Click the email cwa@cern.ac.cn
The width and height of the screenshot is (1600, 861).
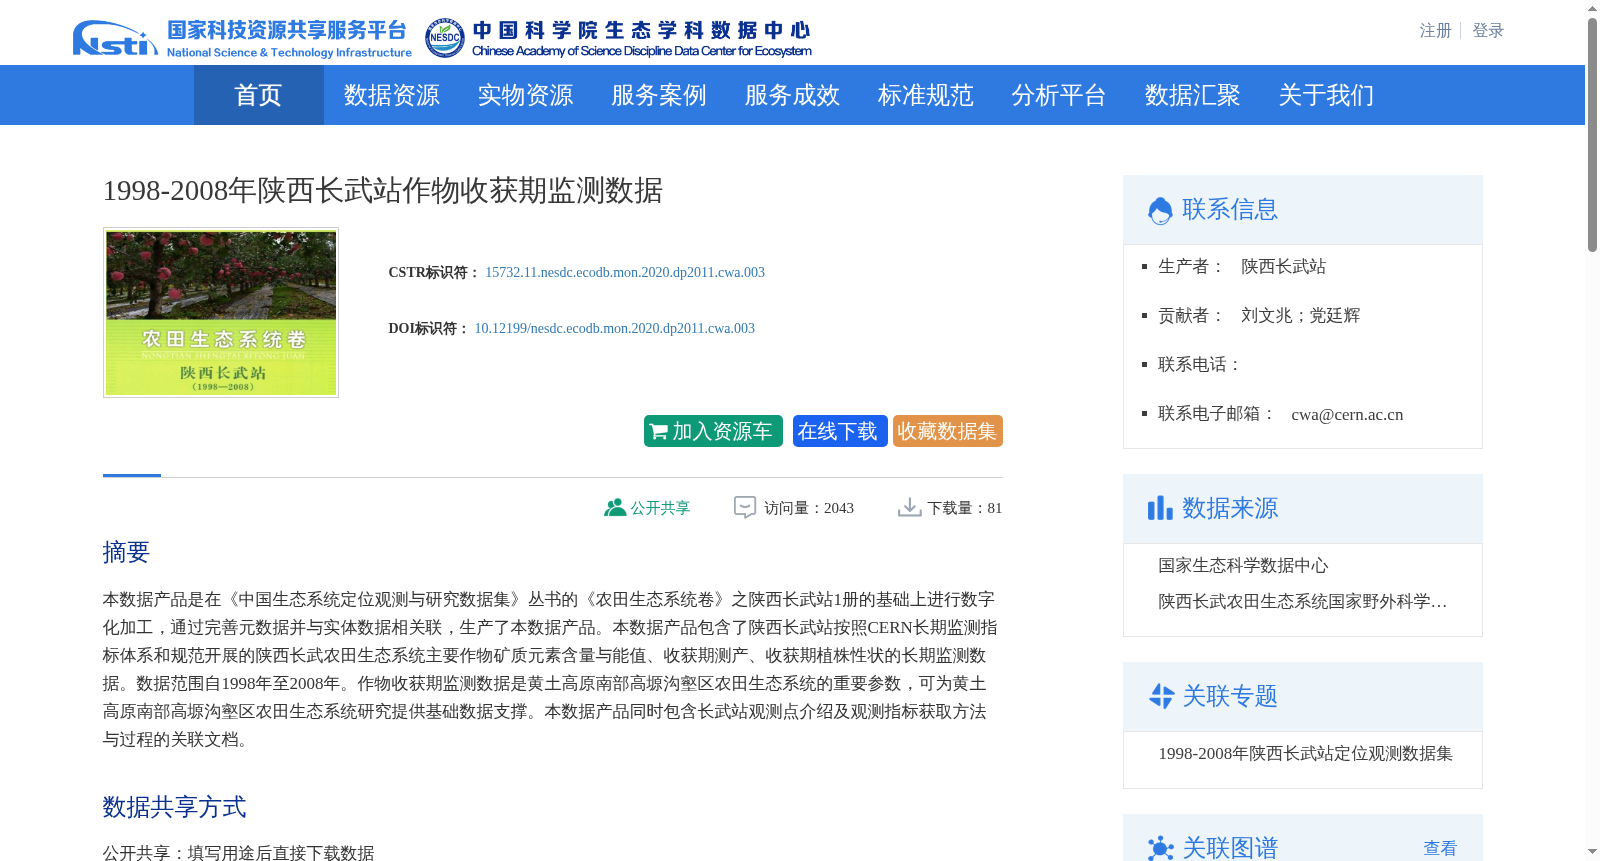(1347, 414)
